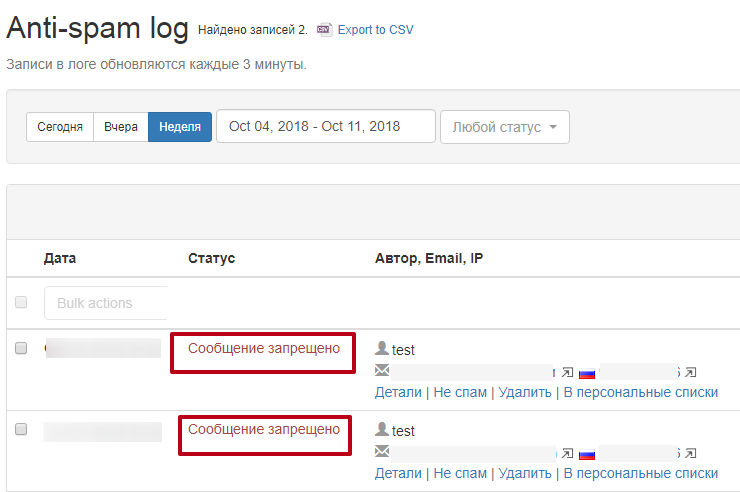
Task: Select the second log entry checkbox
Action: click(x=21, y=429)
